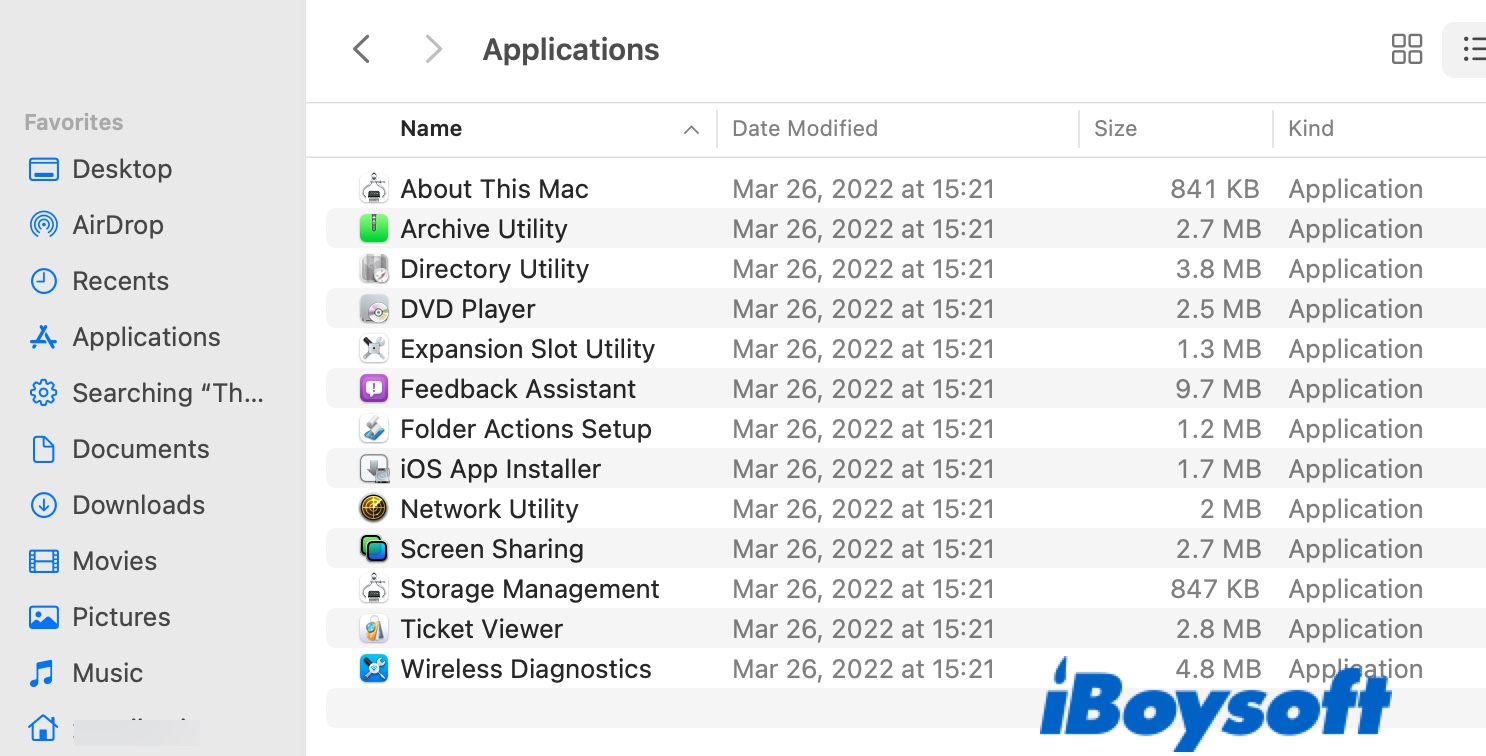
Task: Switch to list view mode
Action: tap(1472, 49)
